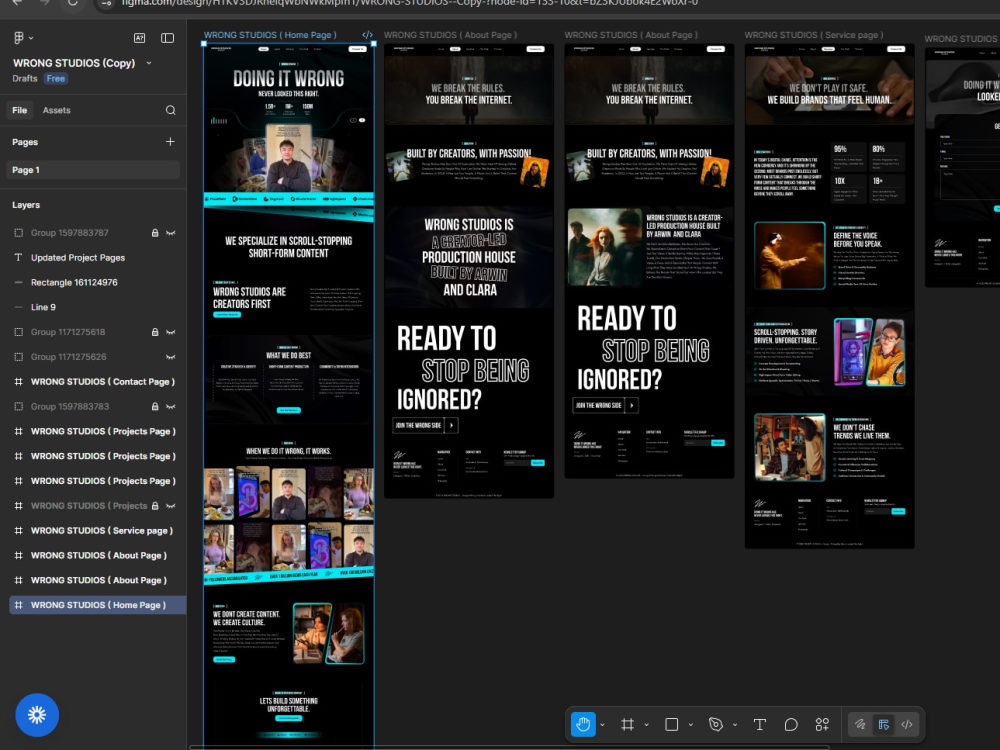Select Page 1 in Pages list

click(94, 170)
